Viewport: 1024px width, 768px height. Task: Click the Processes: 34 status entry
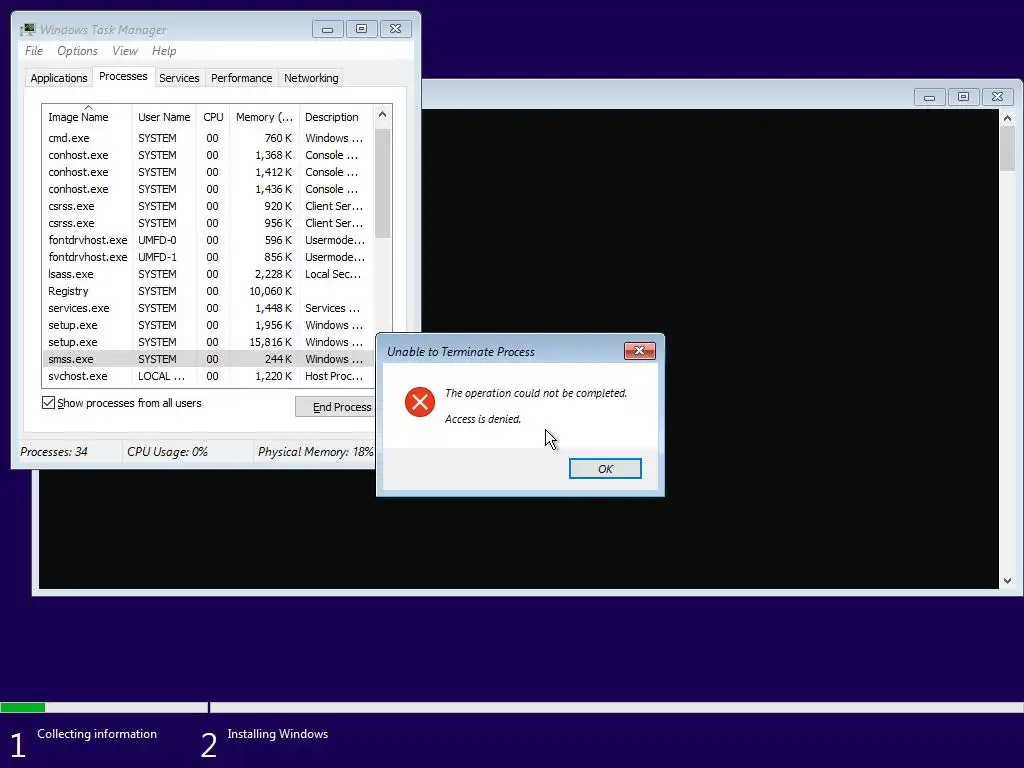coord(54,451)
